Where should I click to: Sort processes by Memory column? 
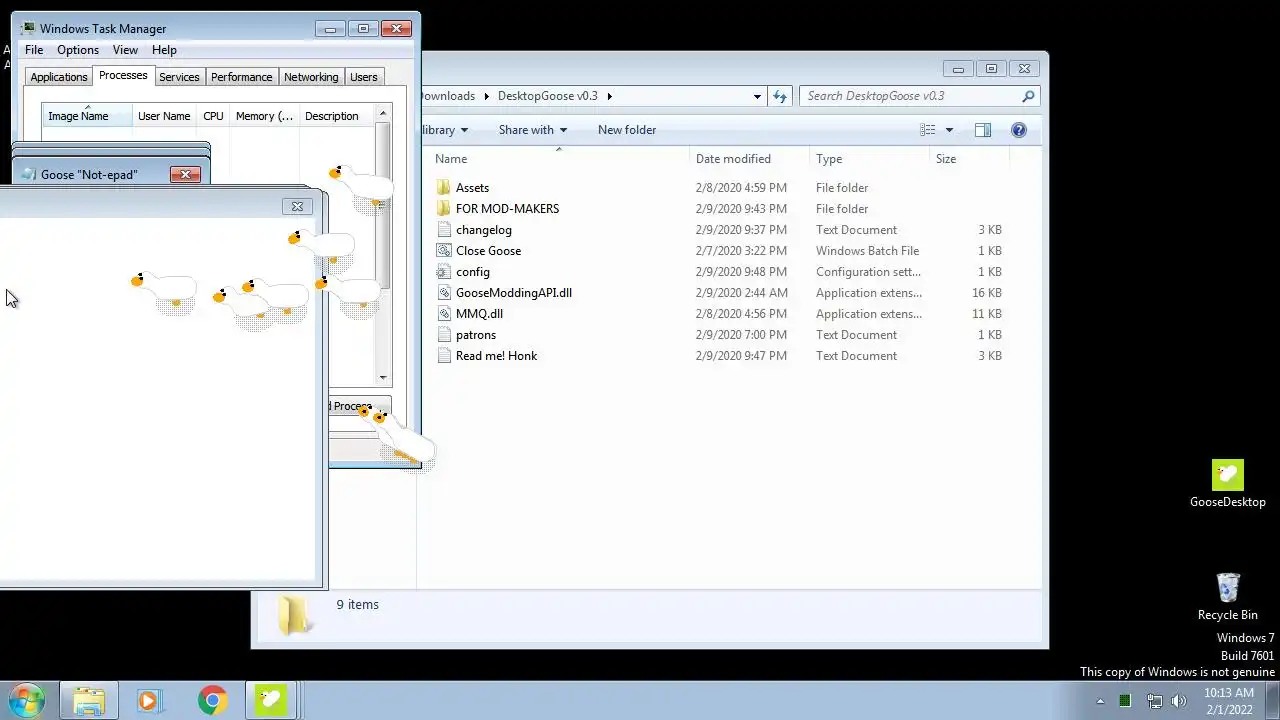[x=264, y=116]
